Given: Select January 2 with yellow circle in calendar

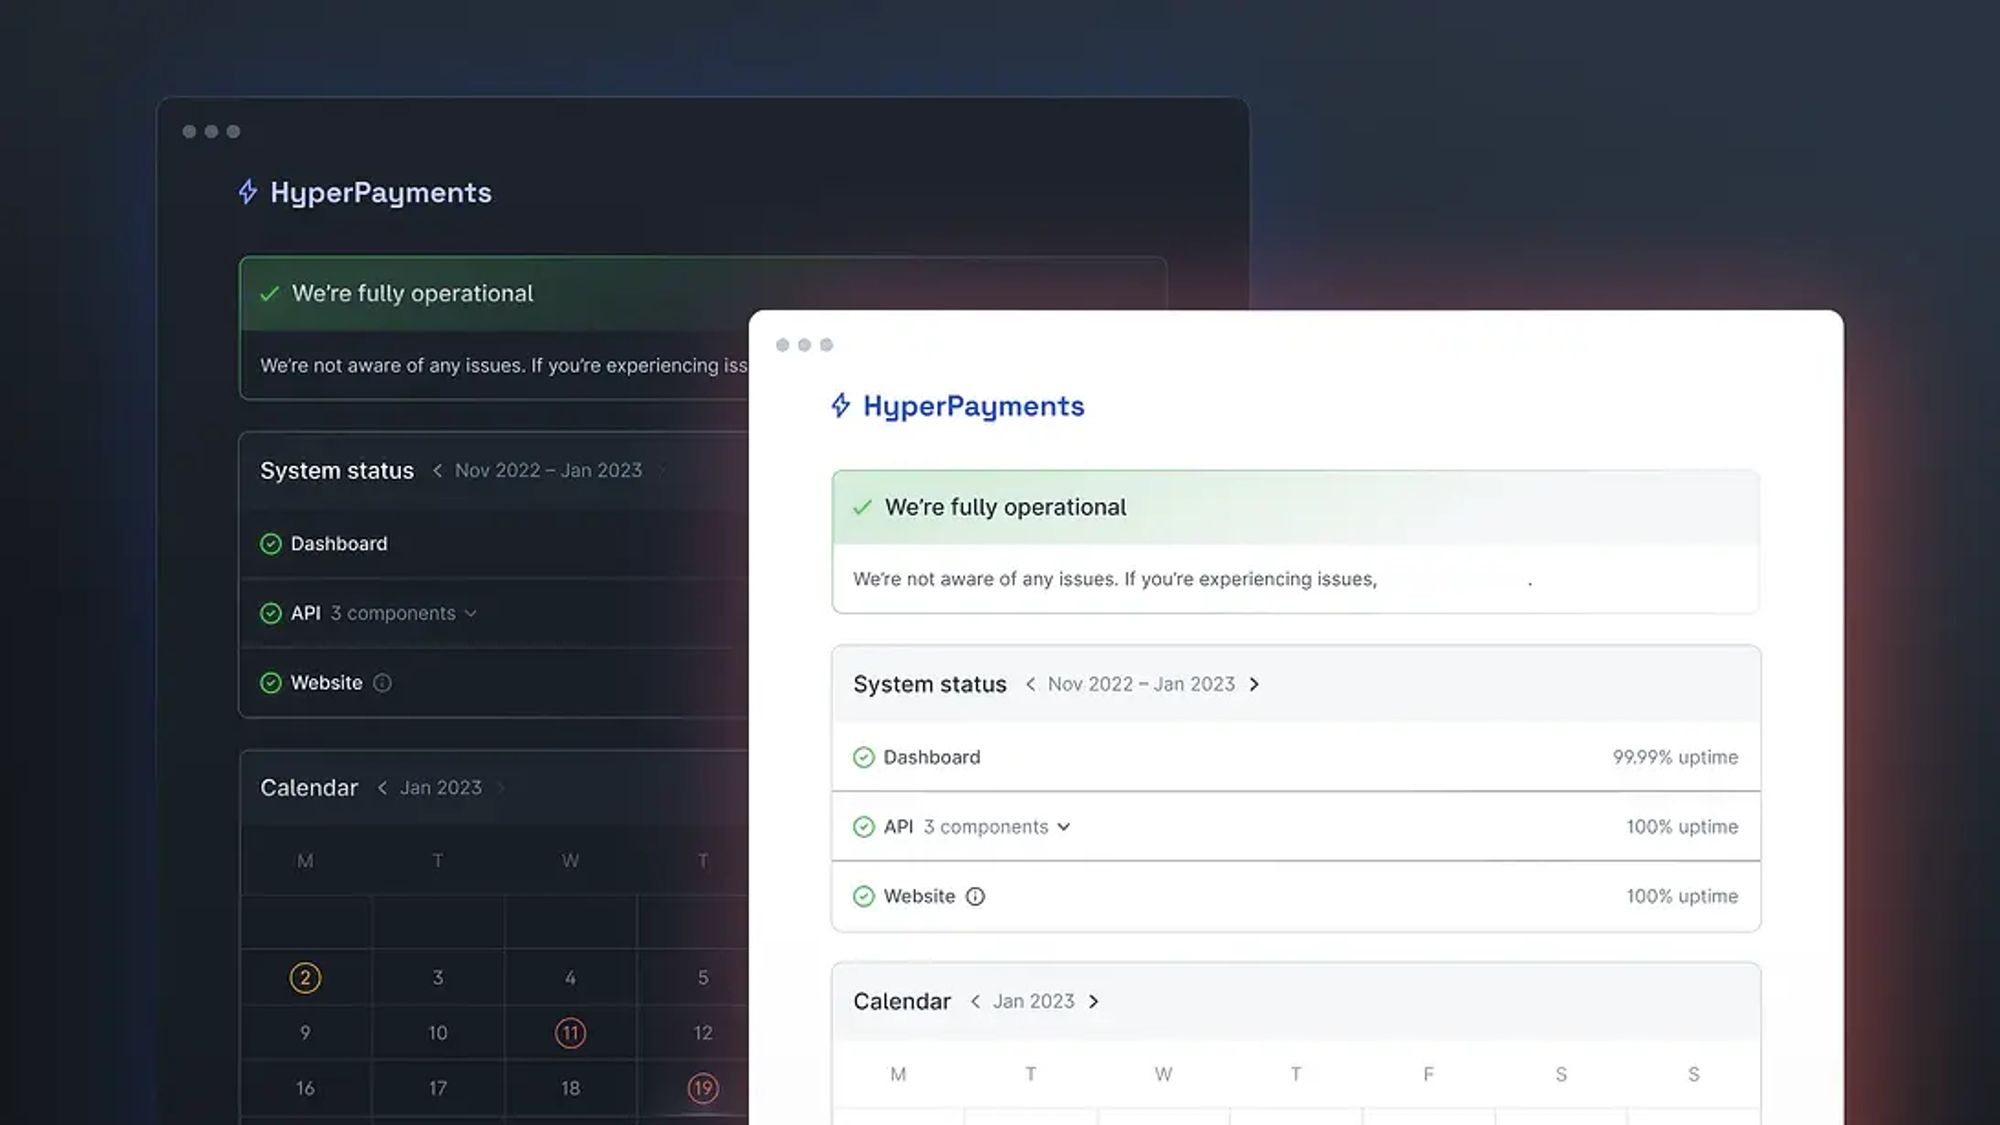Looking at the screenshot, I should [x=305, y=977].
